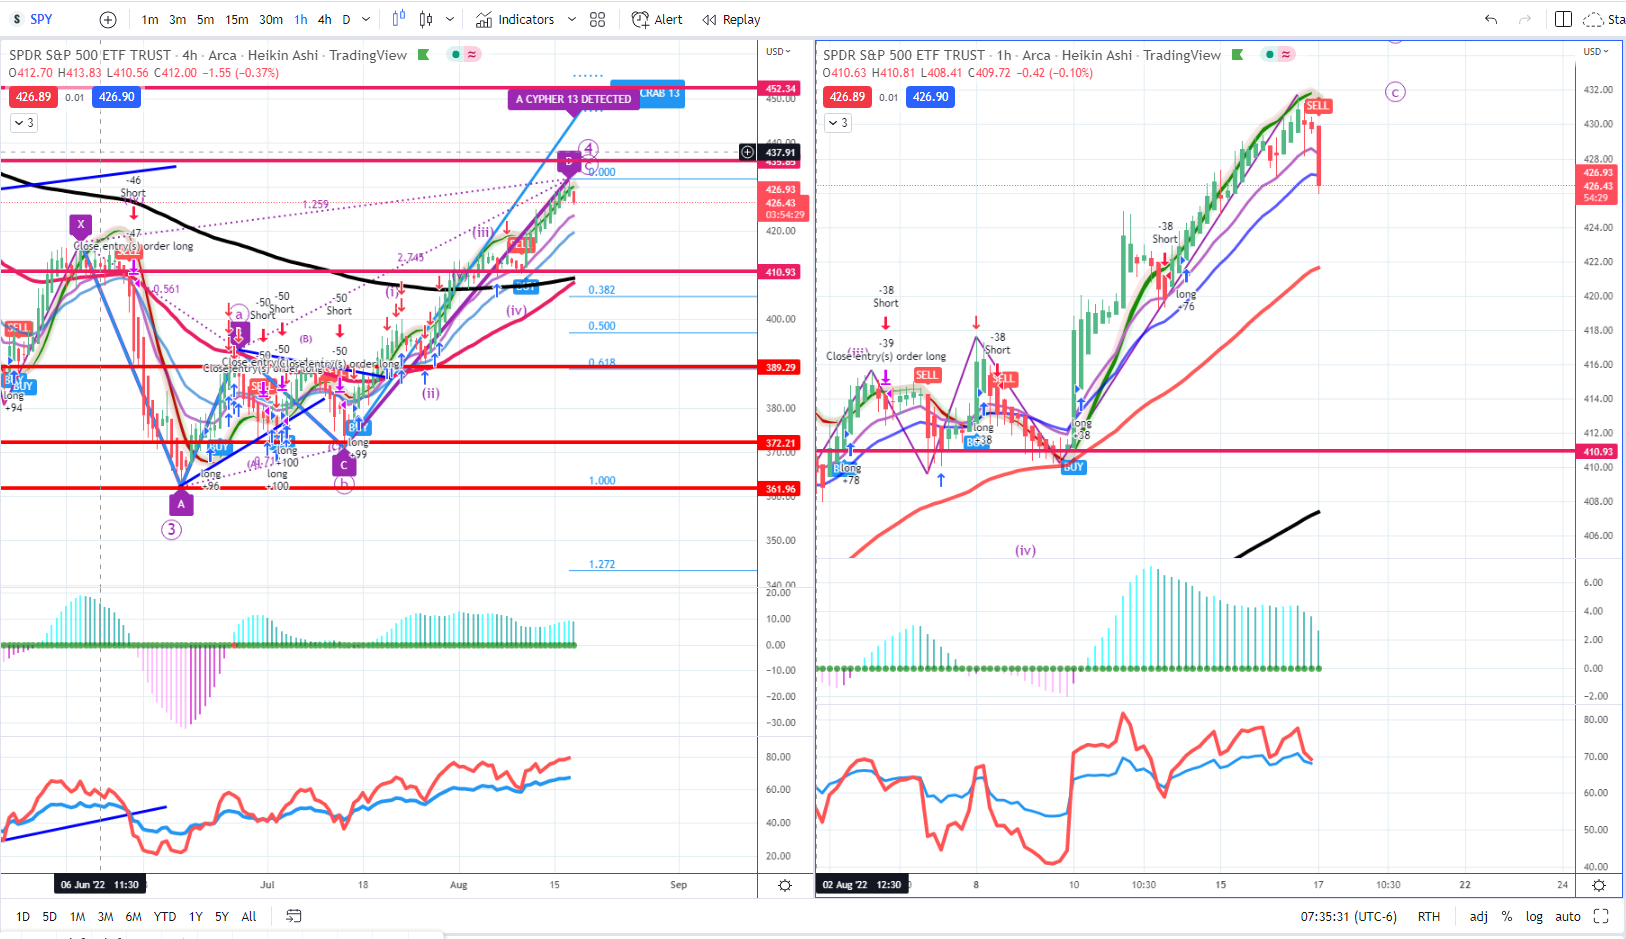This screenshot has height=939, width=1626.
Task: Select the 15m timeframe
Action: click(237, 19)
